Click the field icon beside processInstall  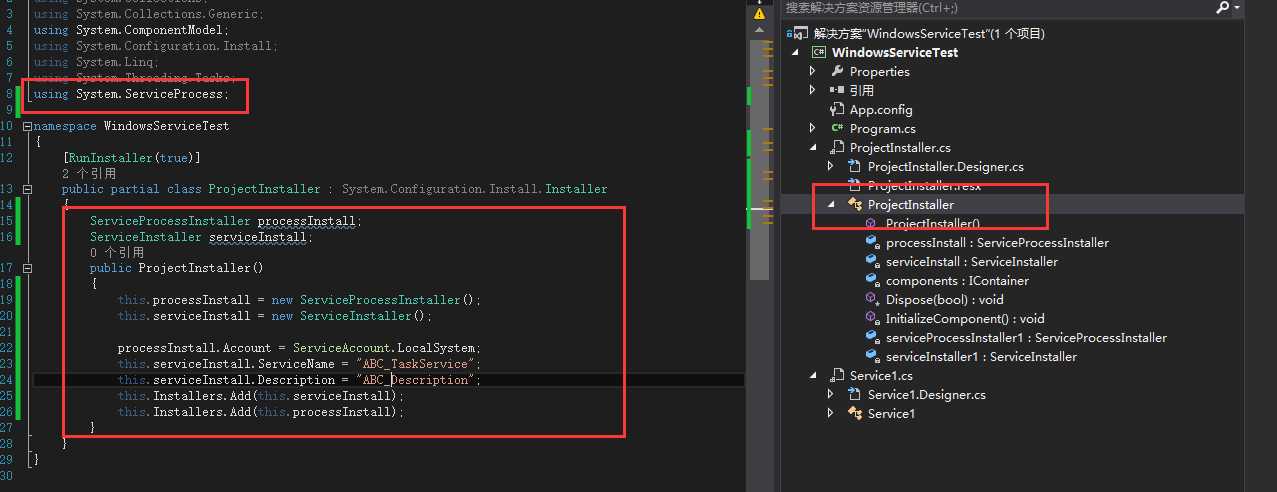point(873,242)
